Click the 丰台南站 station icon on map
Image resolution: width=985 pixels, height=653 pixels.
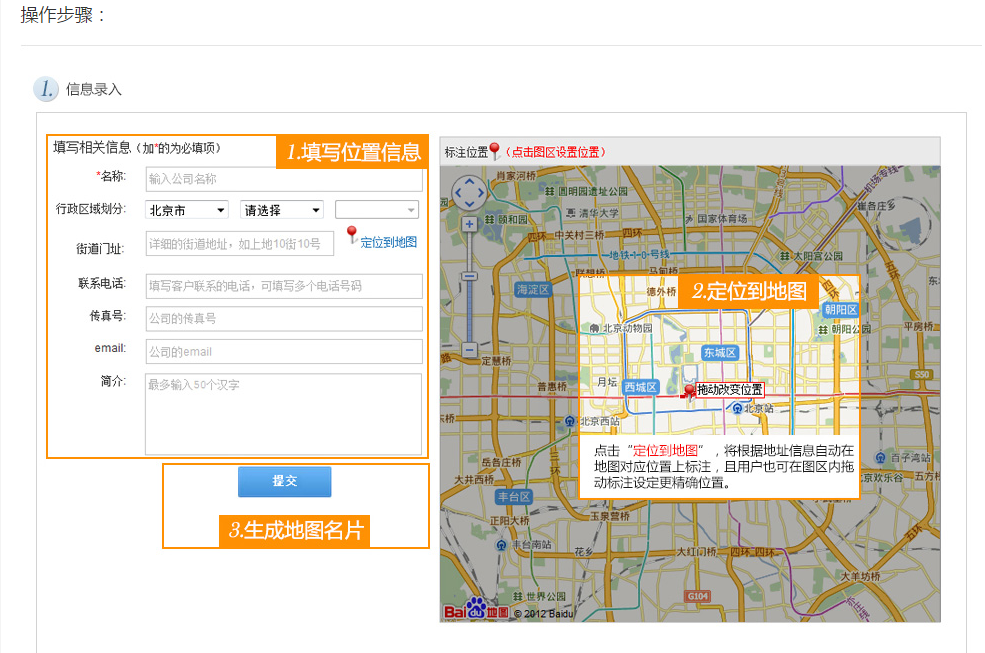point(501,544)
